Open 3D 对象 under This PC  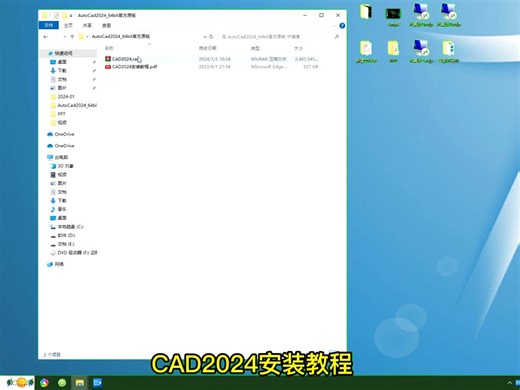65,166
